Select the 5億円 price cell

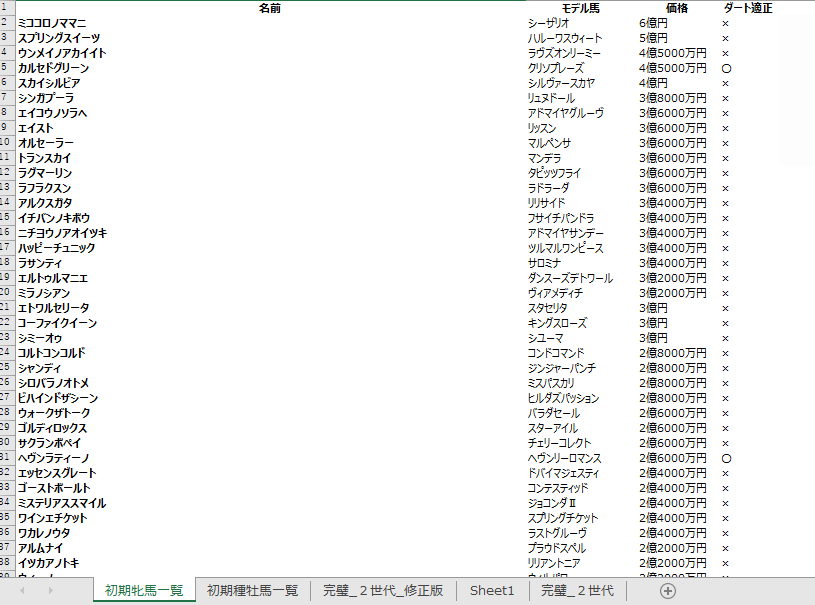(677, 38)
